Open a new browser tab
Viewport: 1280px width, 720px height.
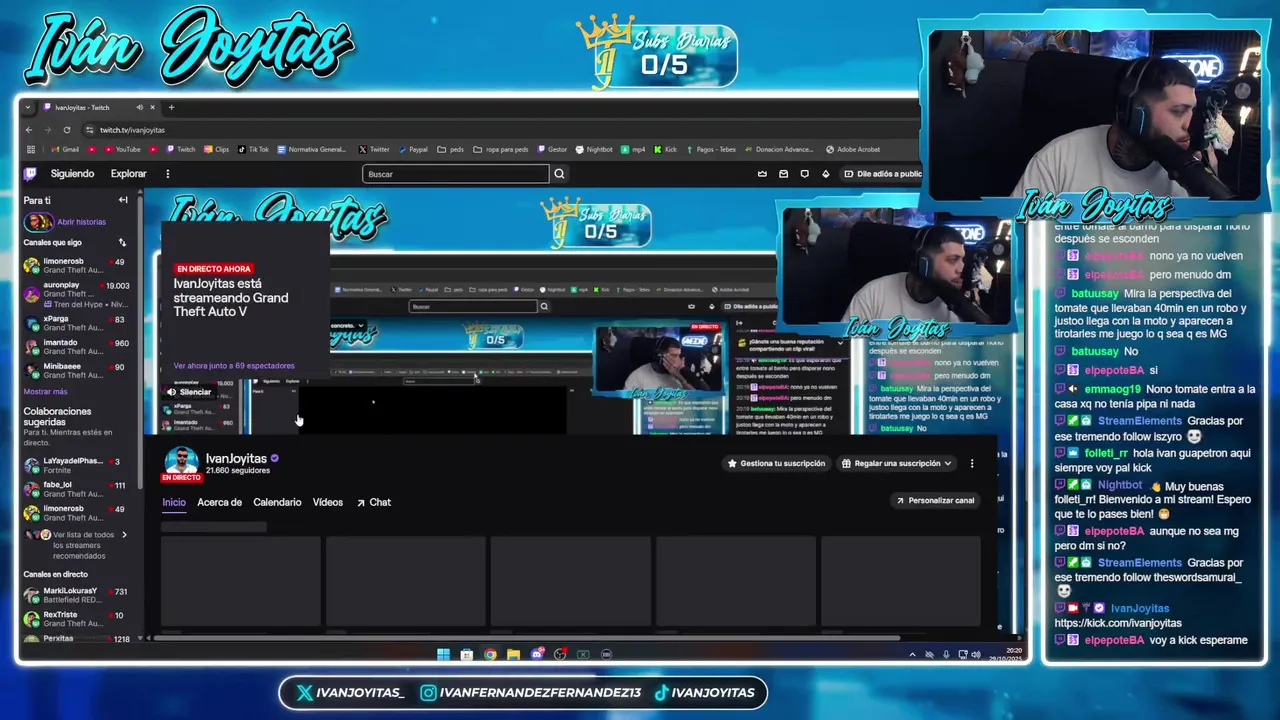171,107
